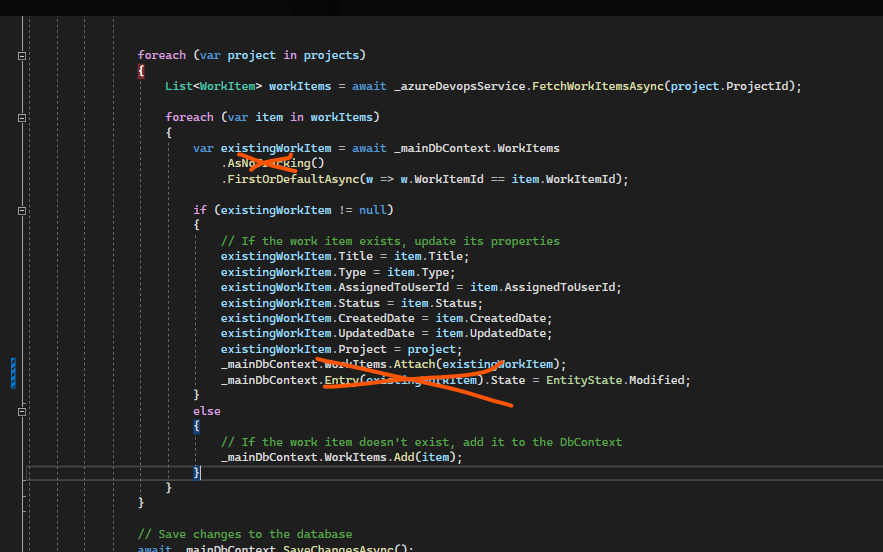Click 'var existingWorkItem' declaration
The image size is (883, 552).
[262, 148]
